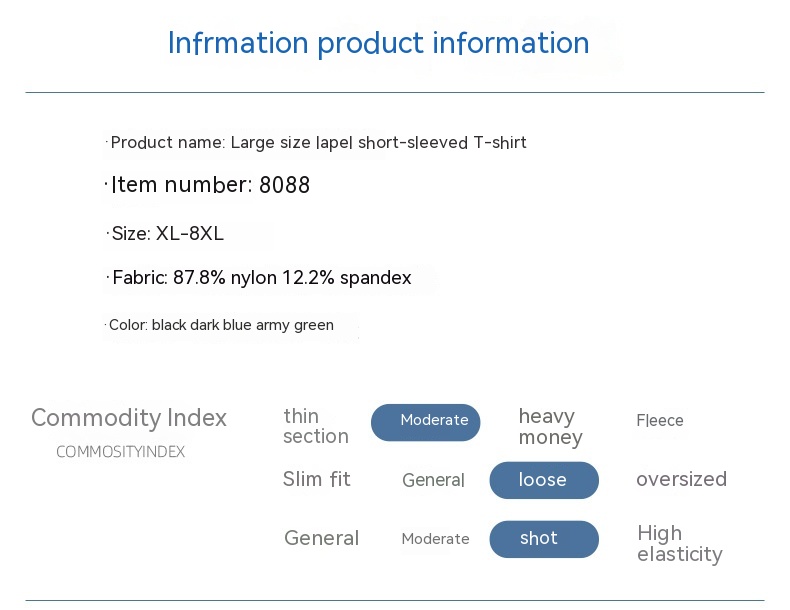Click the color line listing army green
790x610 pixels.
pos(221,325)
